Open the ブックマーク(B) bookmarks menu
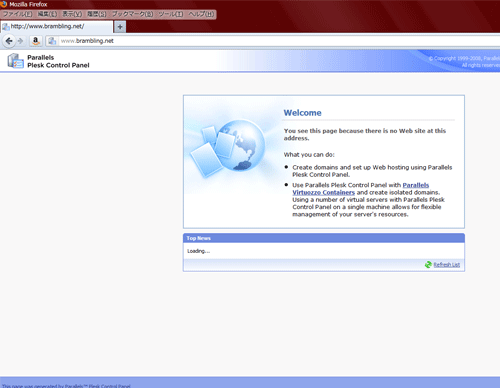The height and width of the screenshot is (388, 500). point(132,14)
